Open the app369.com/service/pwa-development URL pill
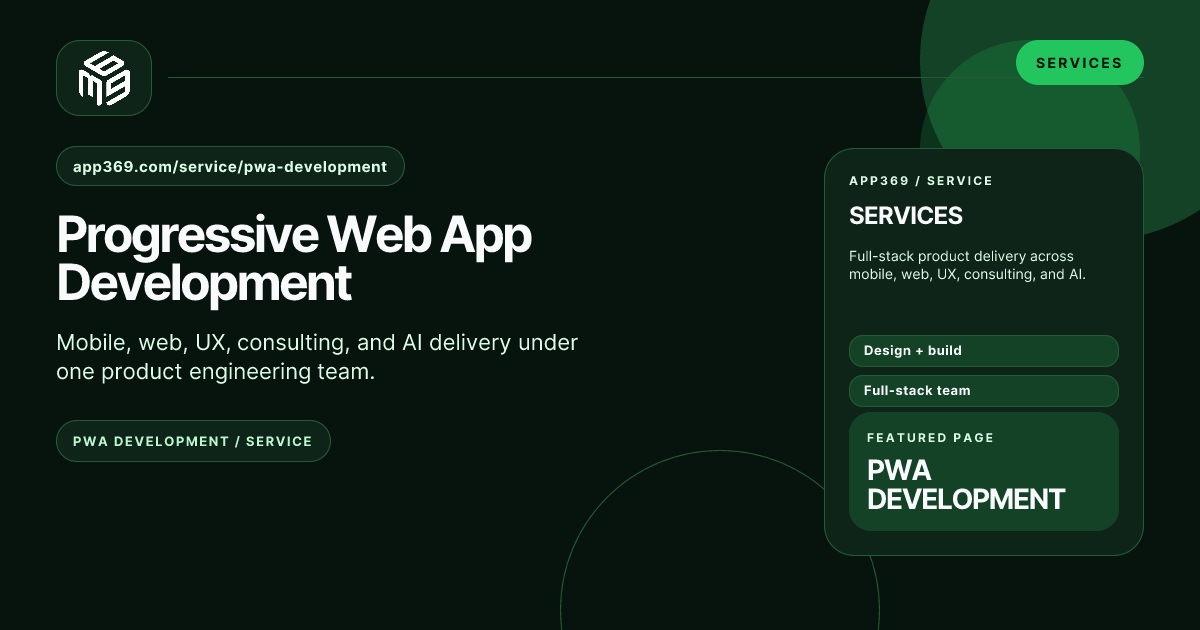The image size is (1200, 630). (230, 166)
